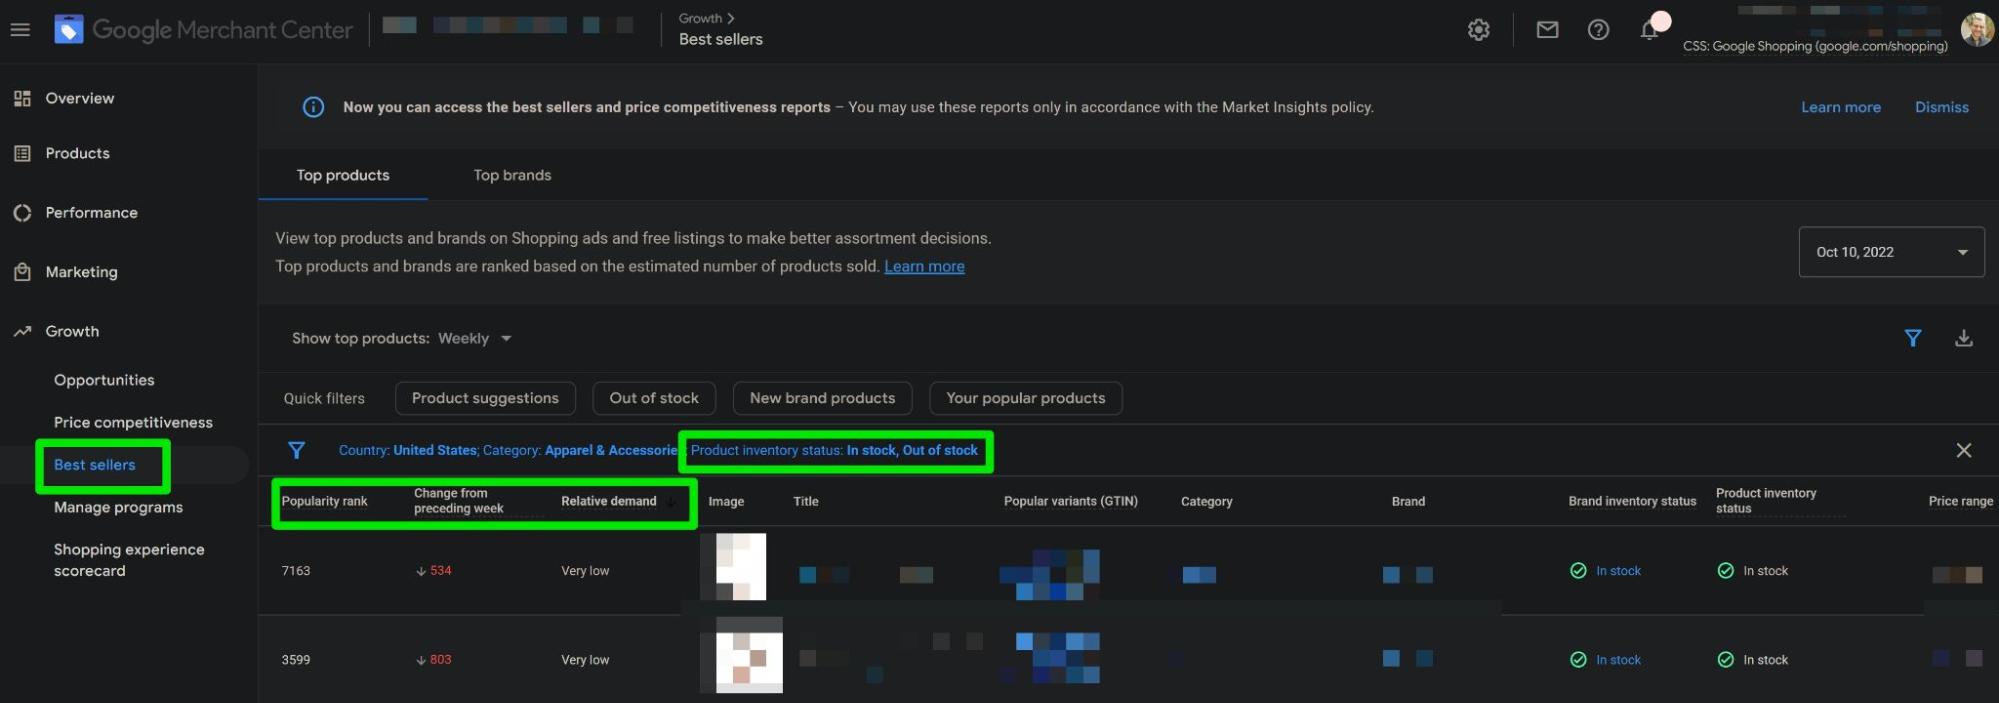Click the Brand inventory status header
Screen dimensions: 1999x703
(x=1632, y=501)
